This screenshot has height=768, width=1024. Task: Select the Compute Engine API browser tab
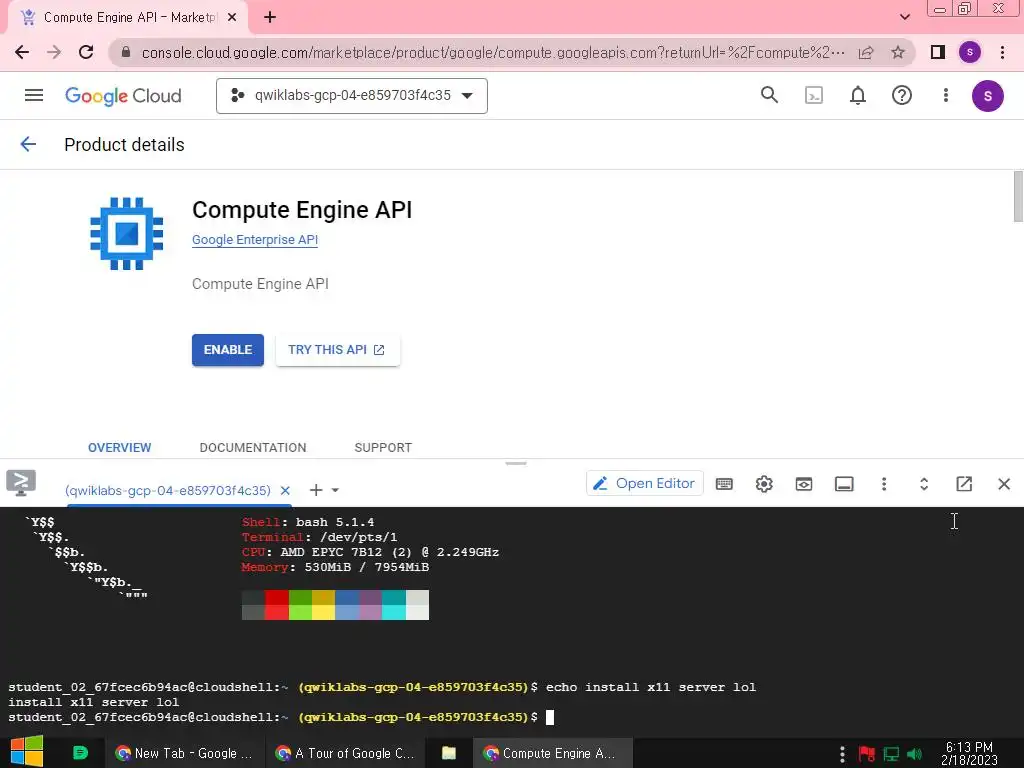128,18
